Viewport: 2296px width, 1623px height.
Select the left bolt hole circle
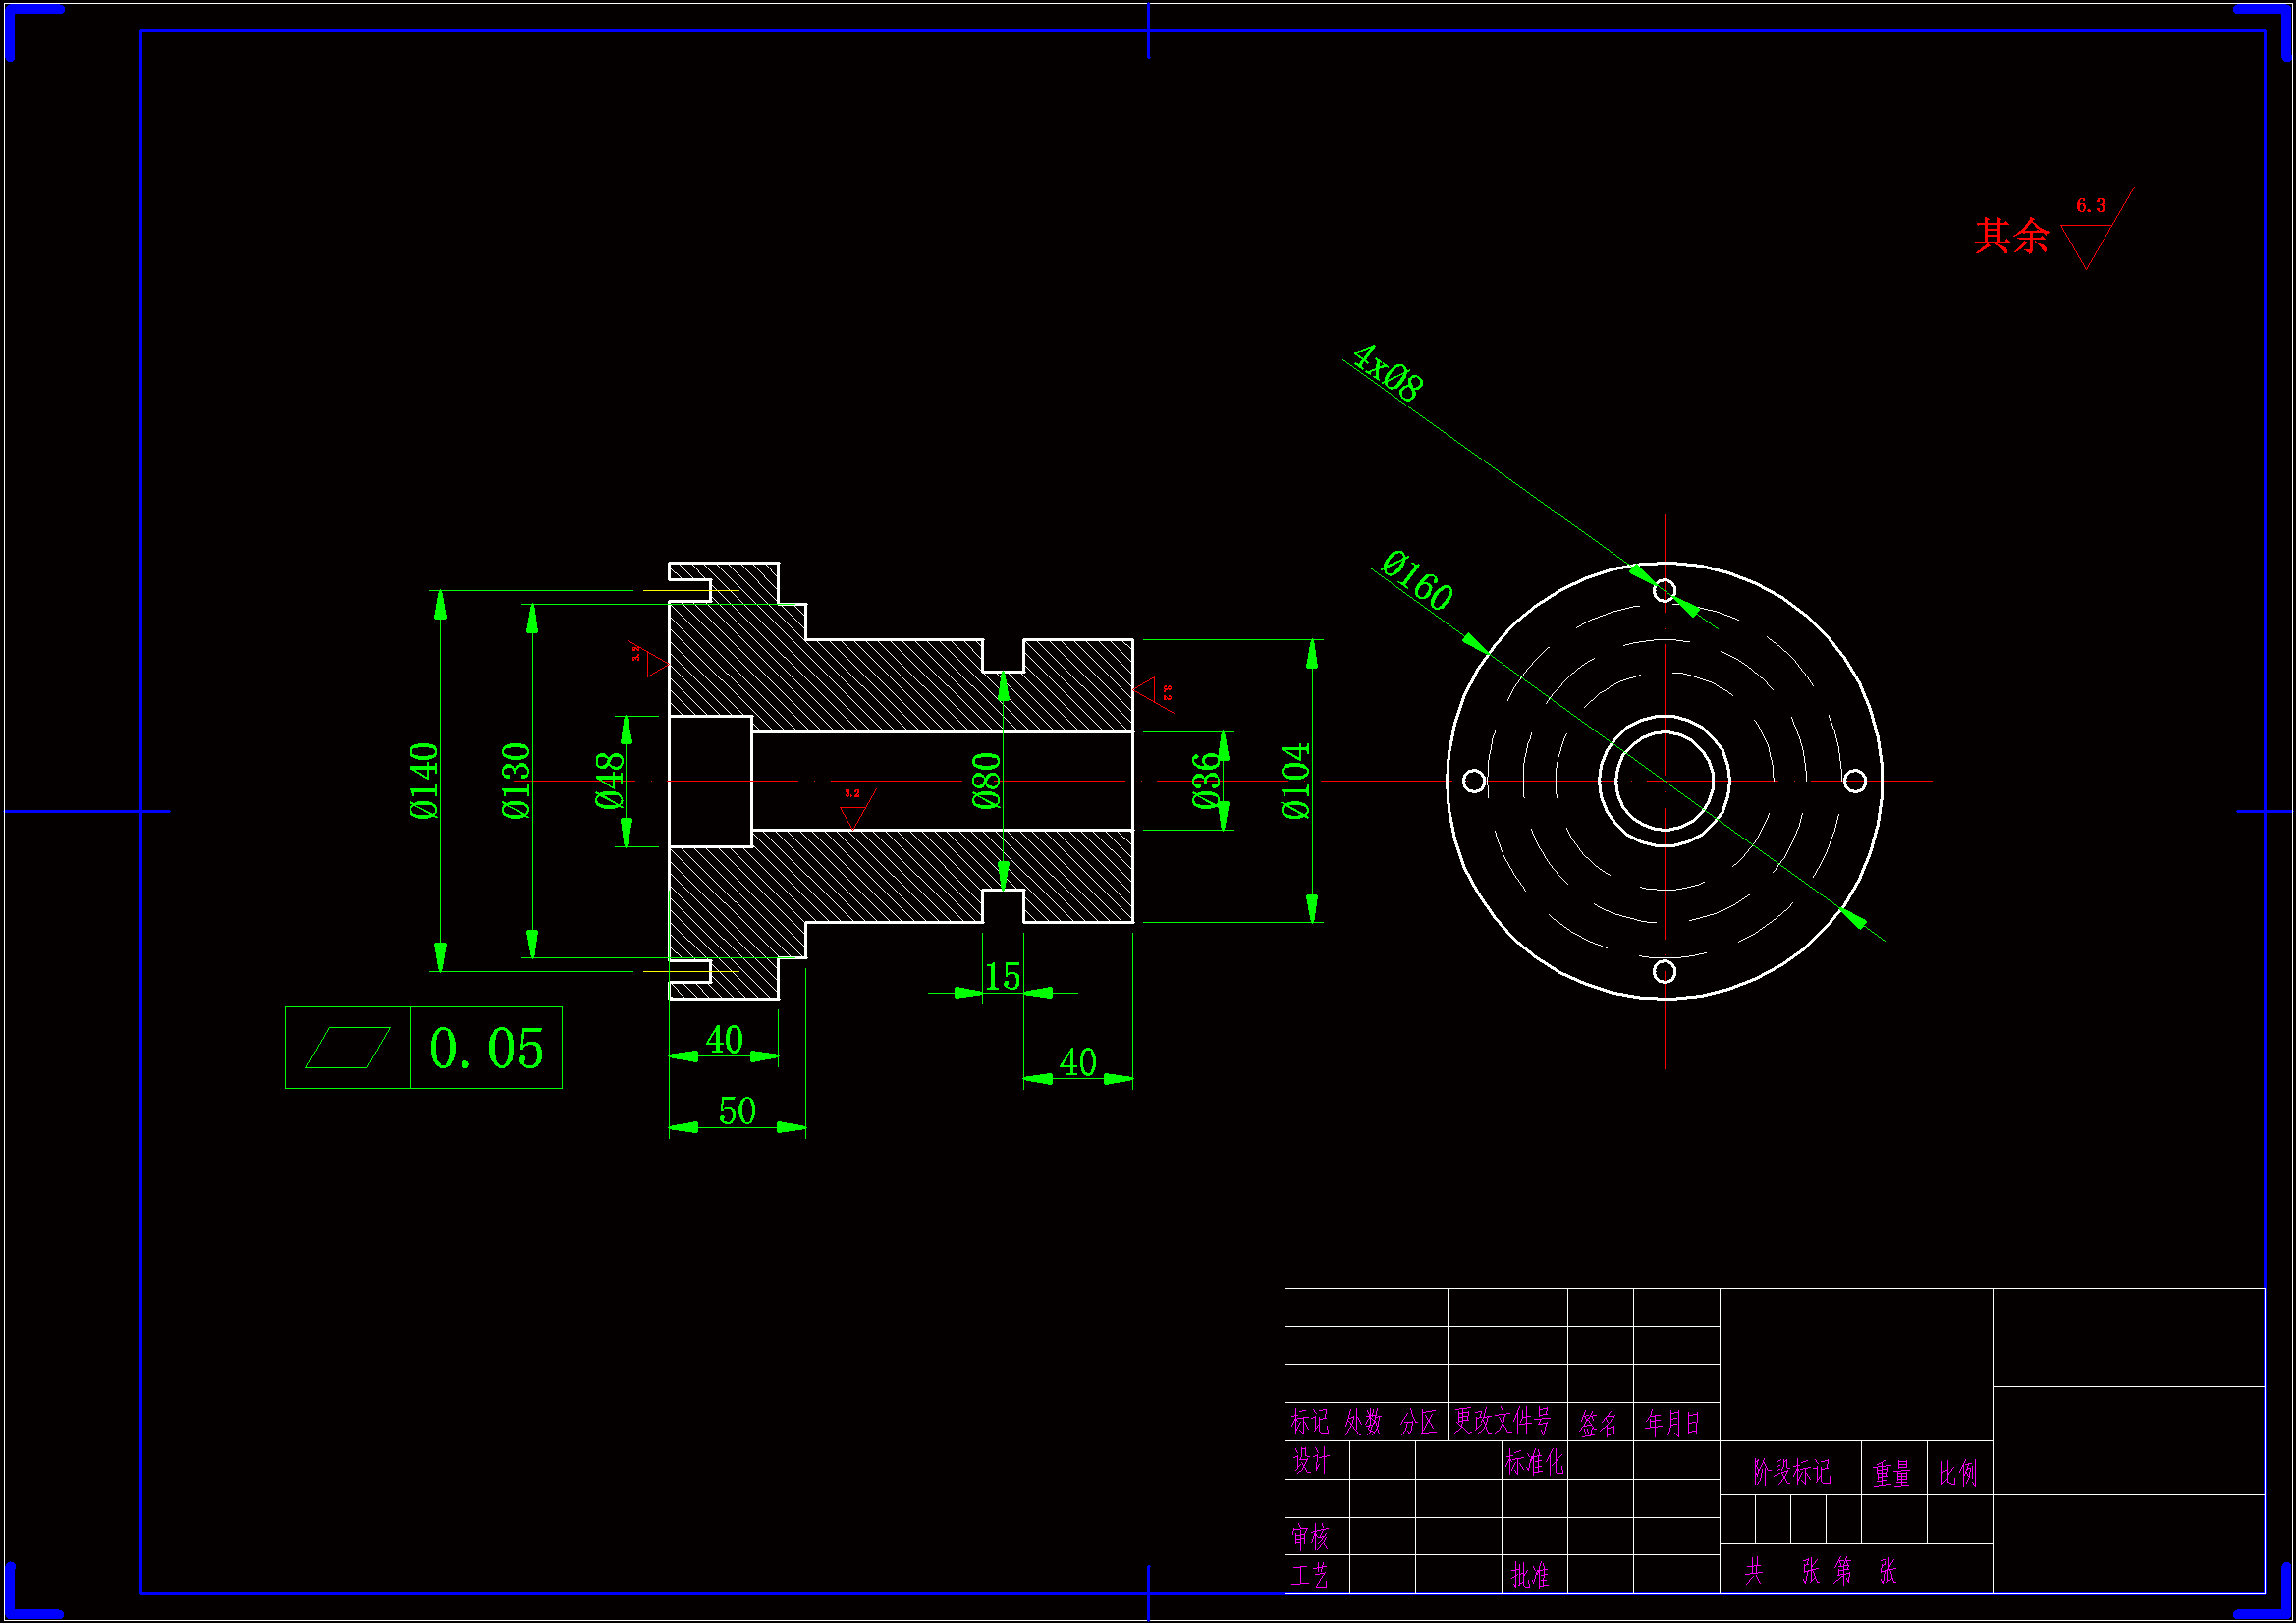[1474, 781]
